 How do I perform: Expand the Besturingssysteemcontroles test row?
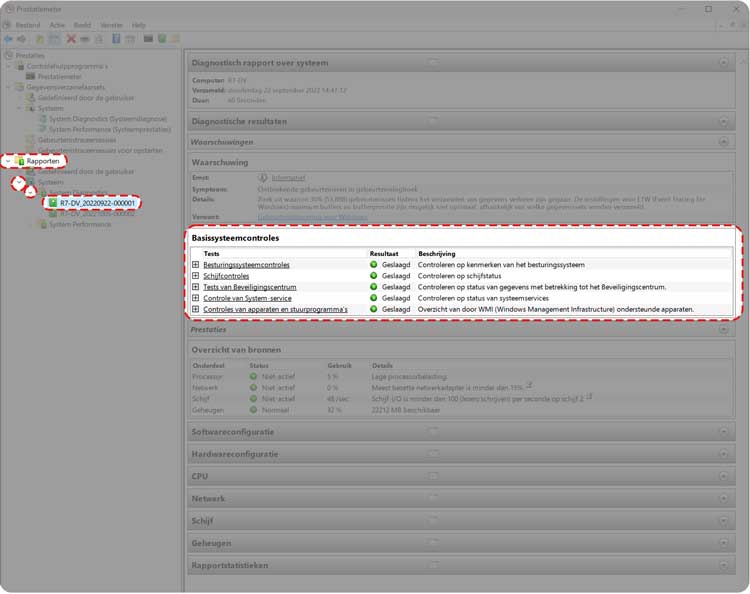(x=196, y=265)
